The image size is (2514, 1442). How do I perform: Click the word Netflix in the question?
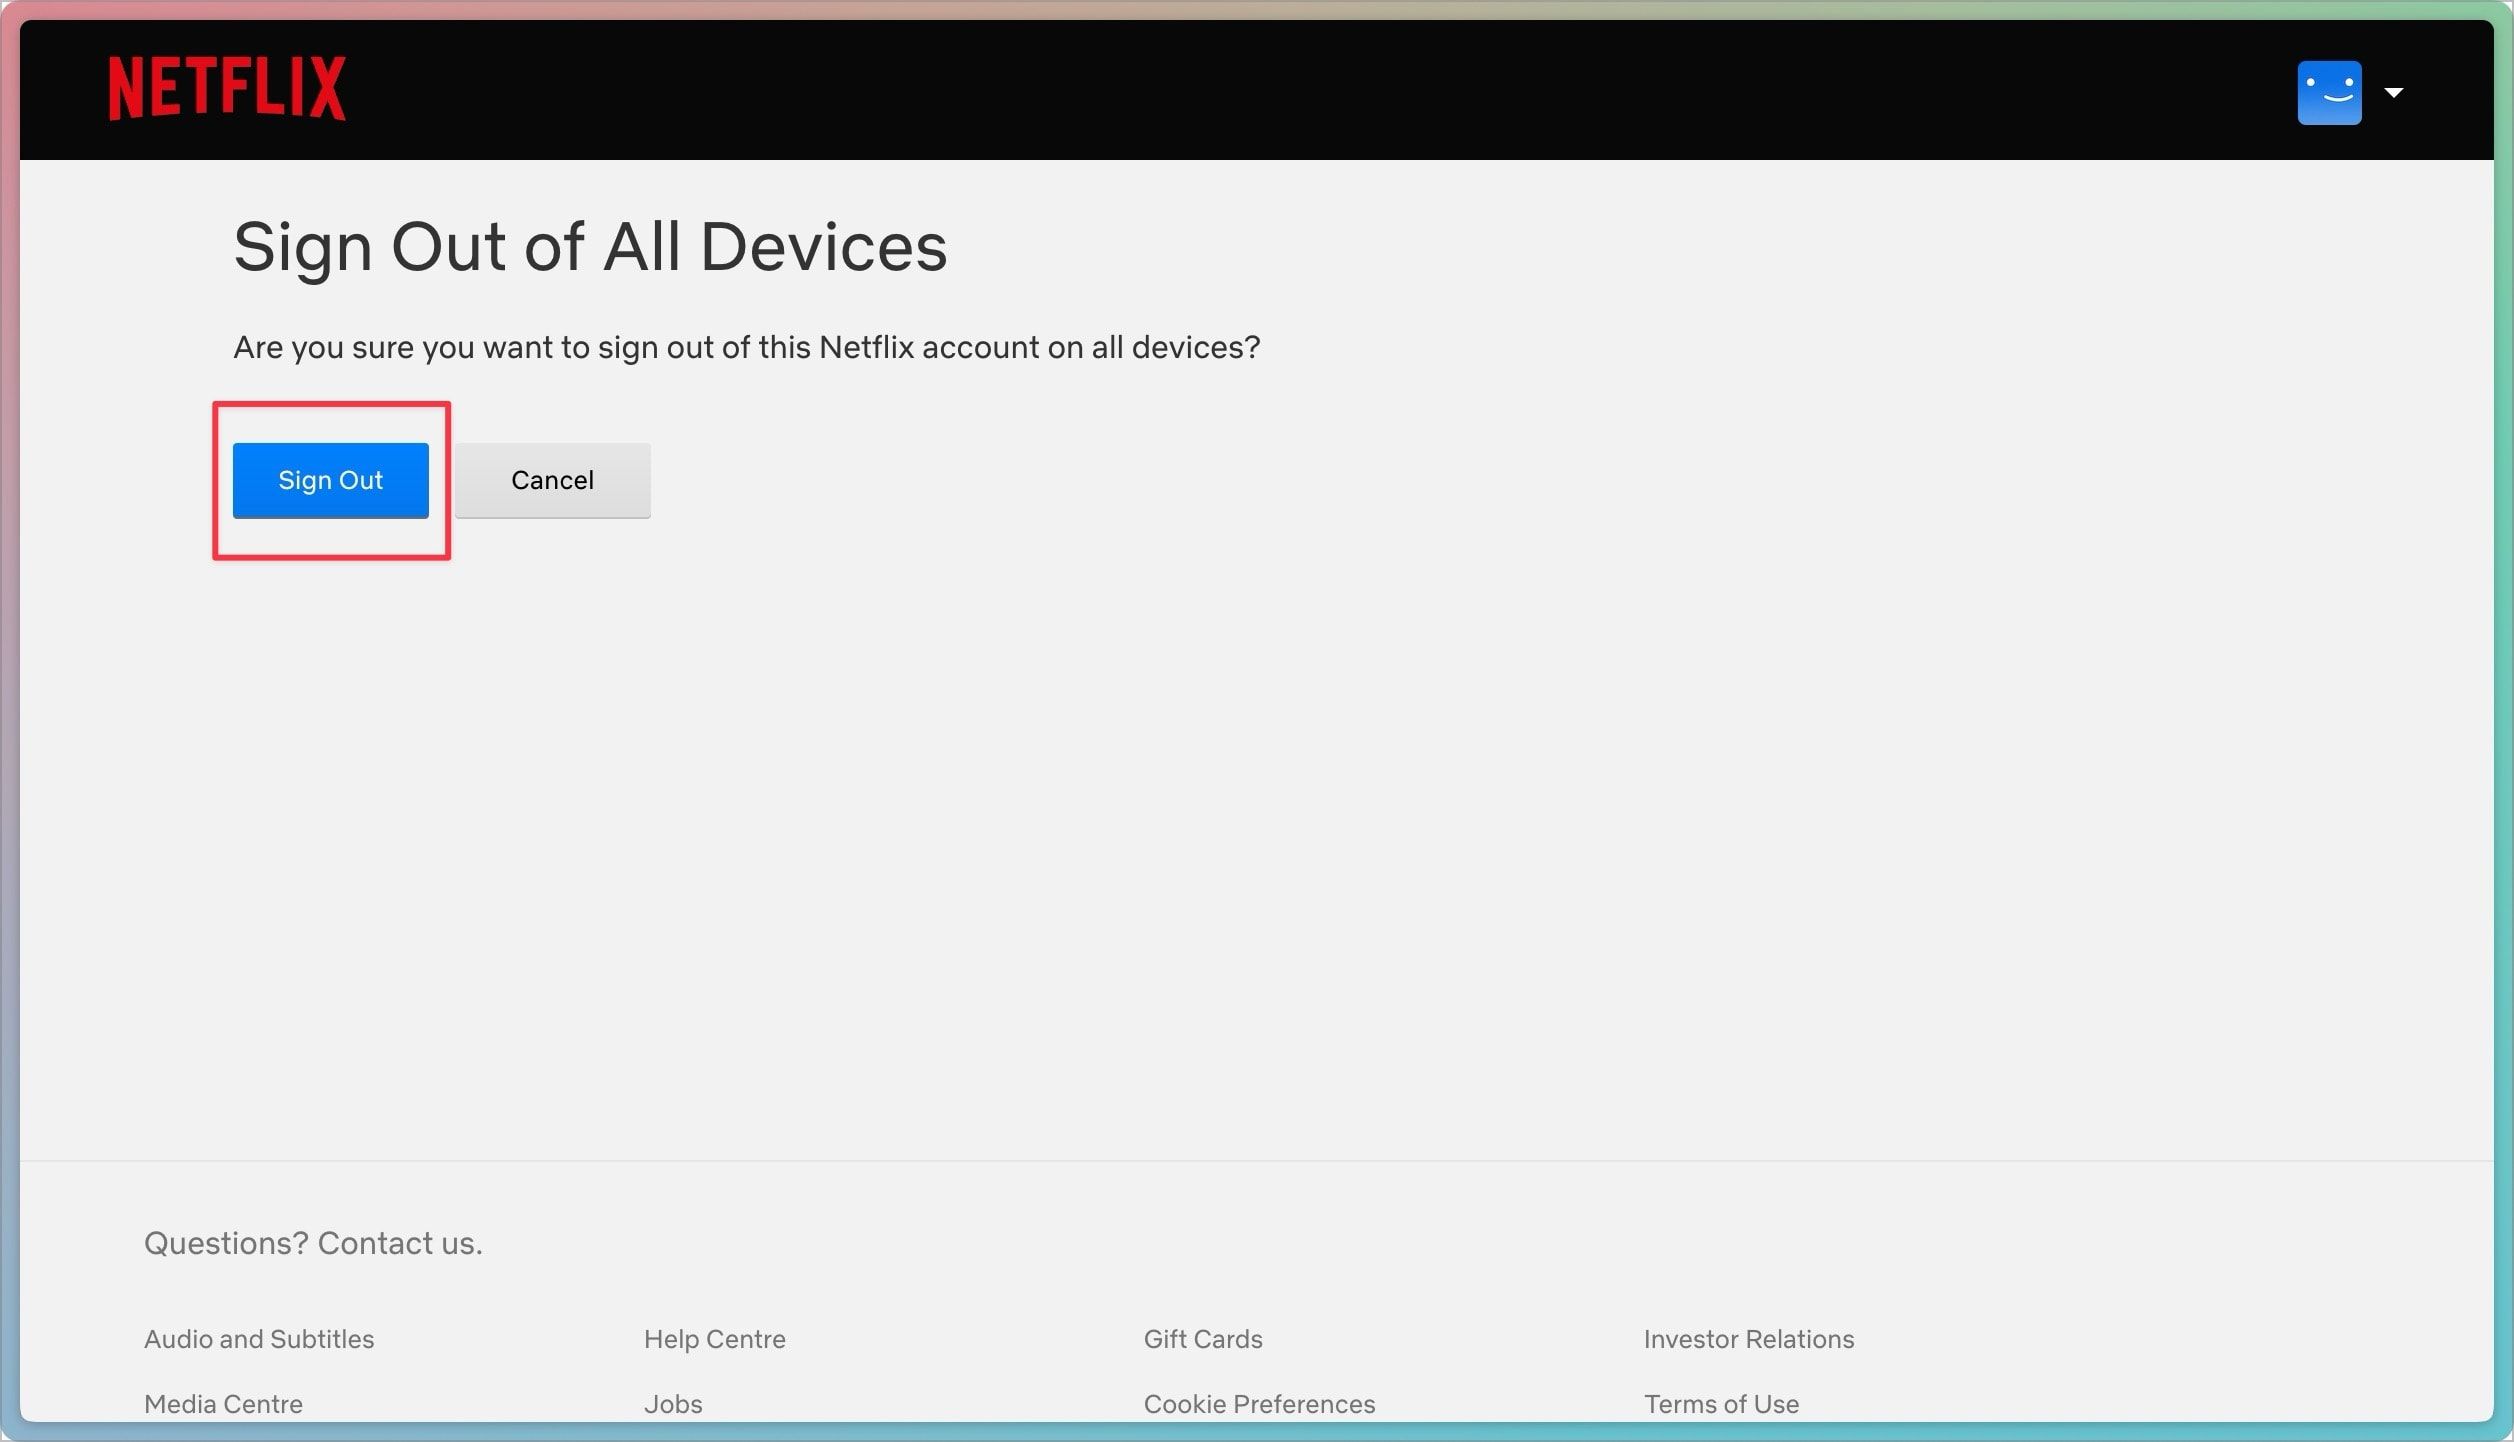[866, 348]
